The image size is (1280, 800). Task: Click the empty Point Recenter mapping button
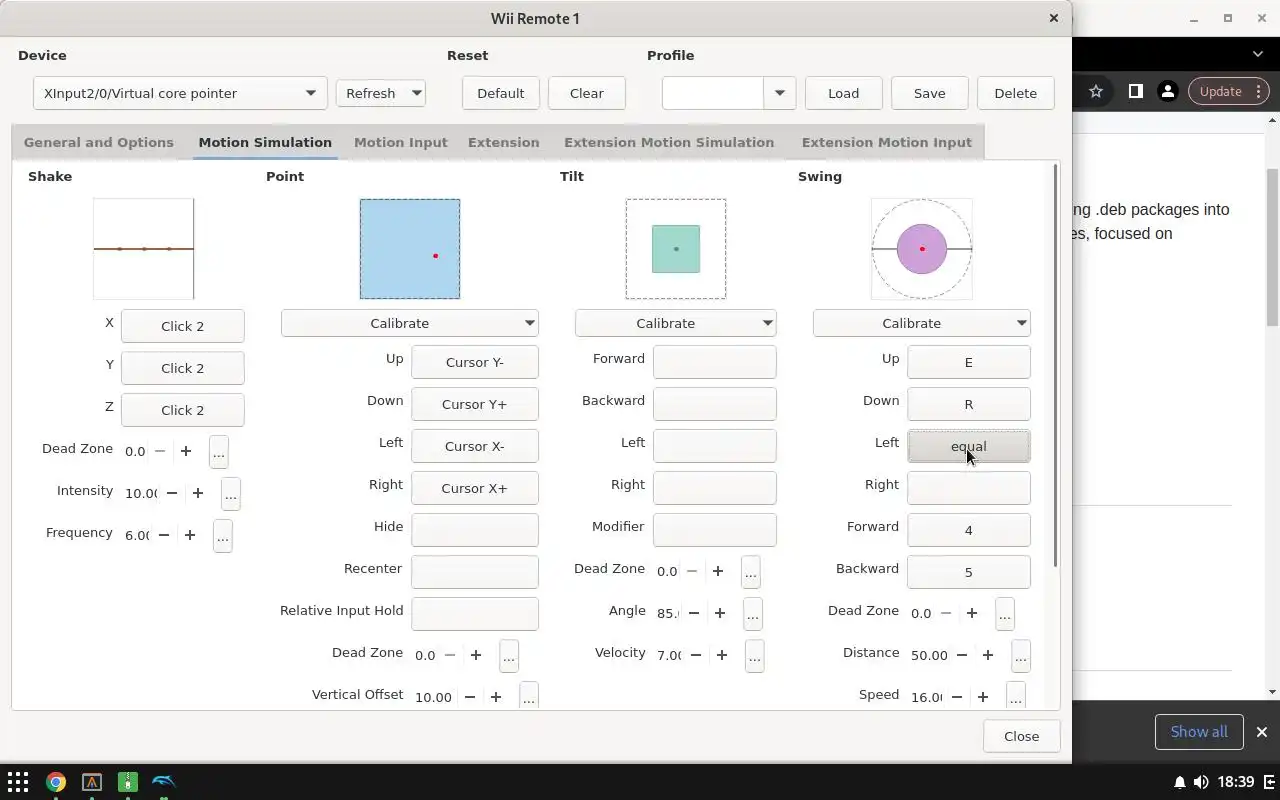475,572
